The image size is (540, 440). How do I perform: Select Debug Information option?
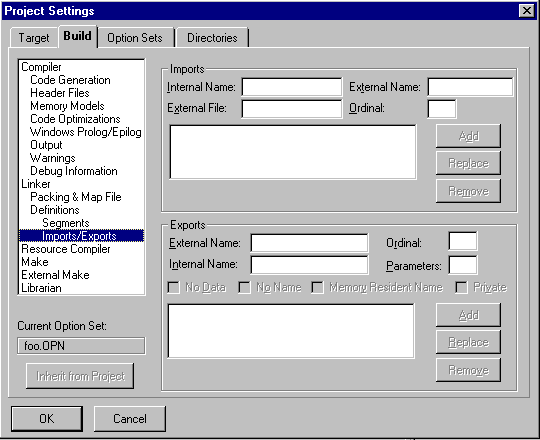tap(74, 171)
